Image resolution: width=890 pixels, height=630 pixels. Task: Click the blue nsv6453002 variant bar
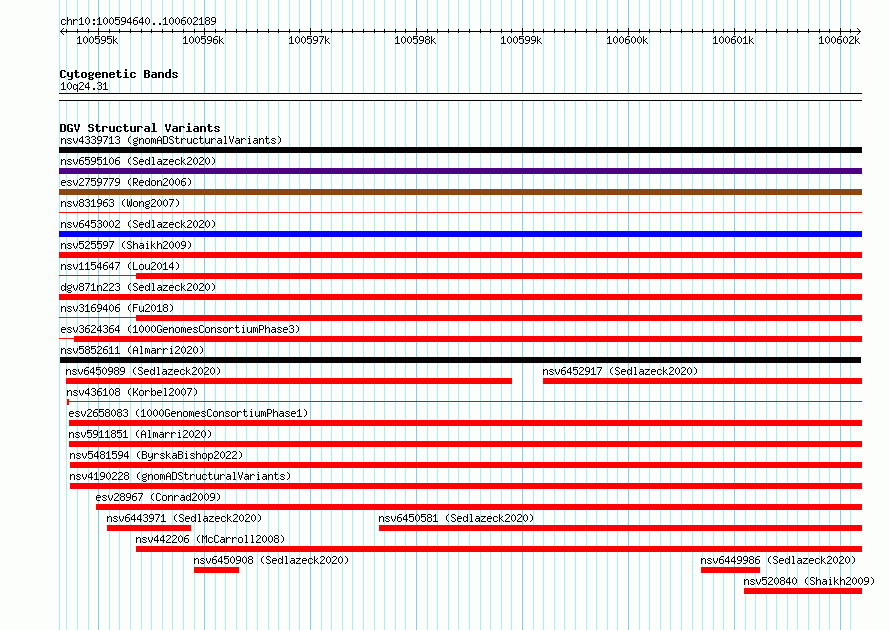click(460, 234)
